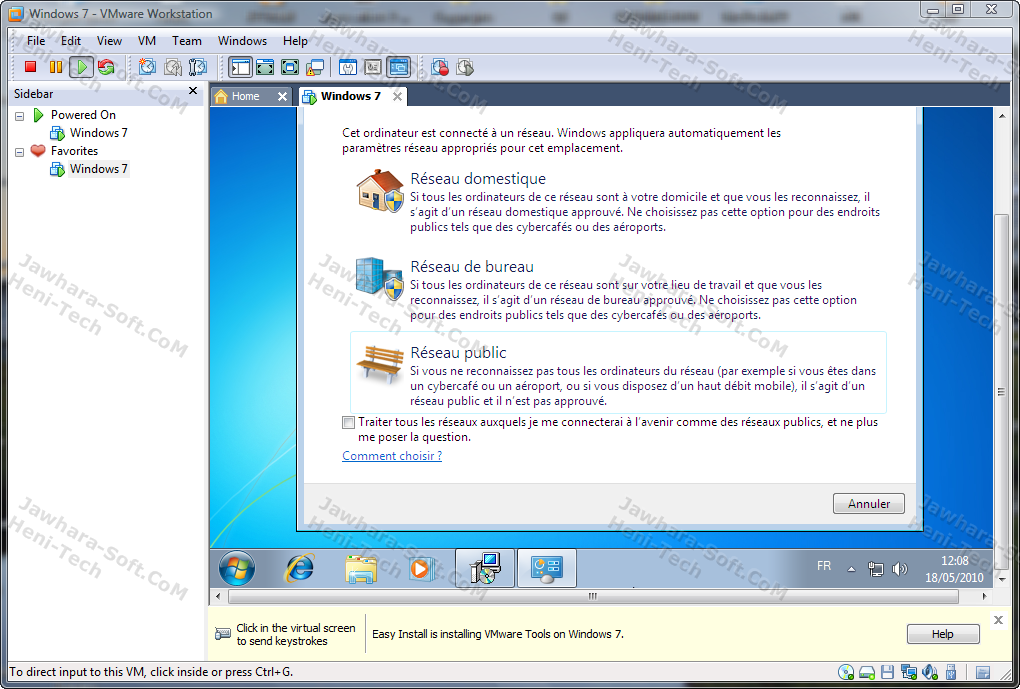The width and height of the screenshot is (1020, 689).
Task: Click the Appliance view toolbar icon
Action: (x=373, y=66)
